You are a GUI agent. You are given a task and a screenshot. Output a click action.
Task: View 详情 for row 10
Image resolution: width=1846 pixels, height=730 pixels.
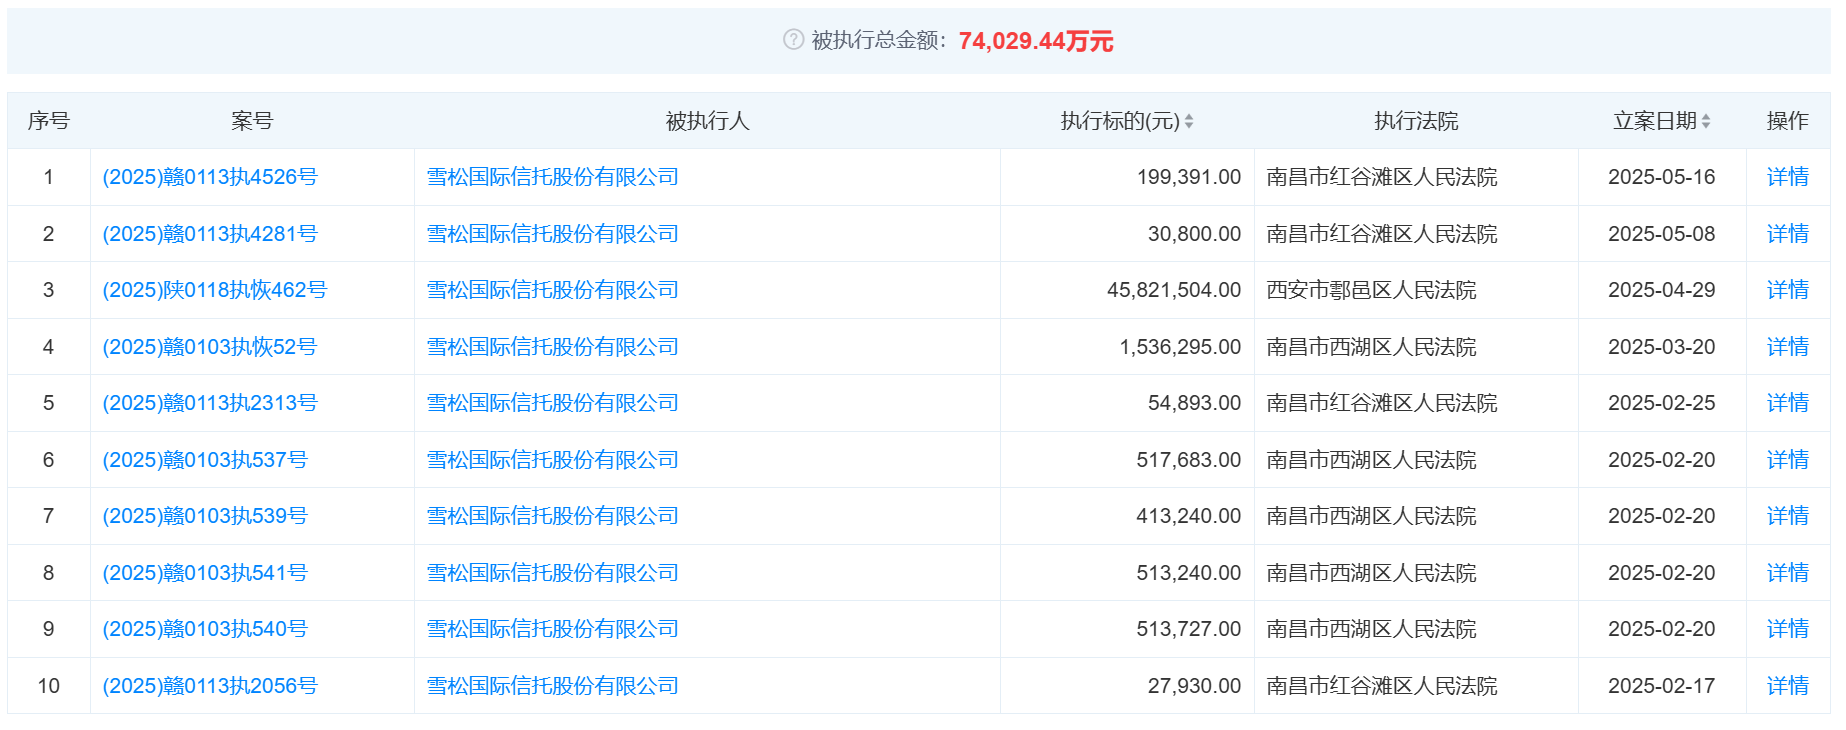(x=1787, y=686)
